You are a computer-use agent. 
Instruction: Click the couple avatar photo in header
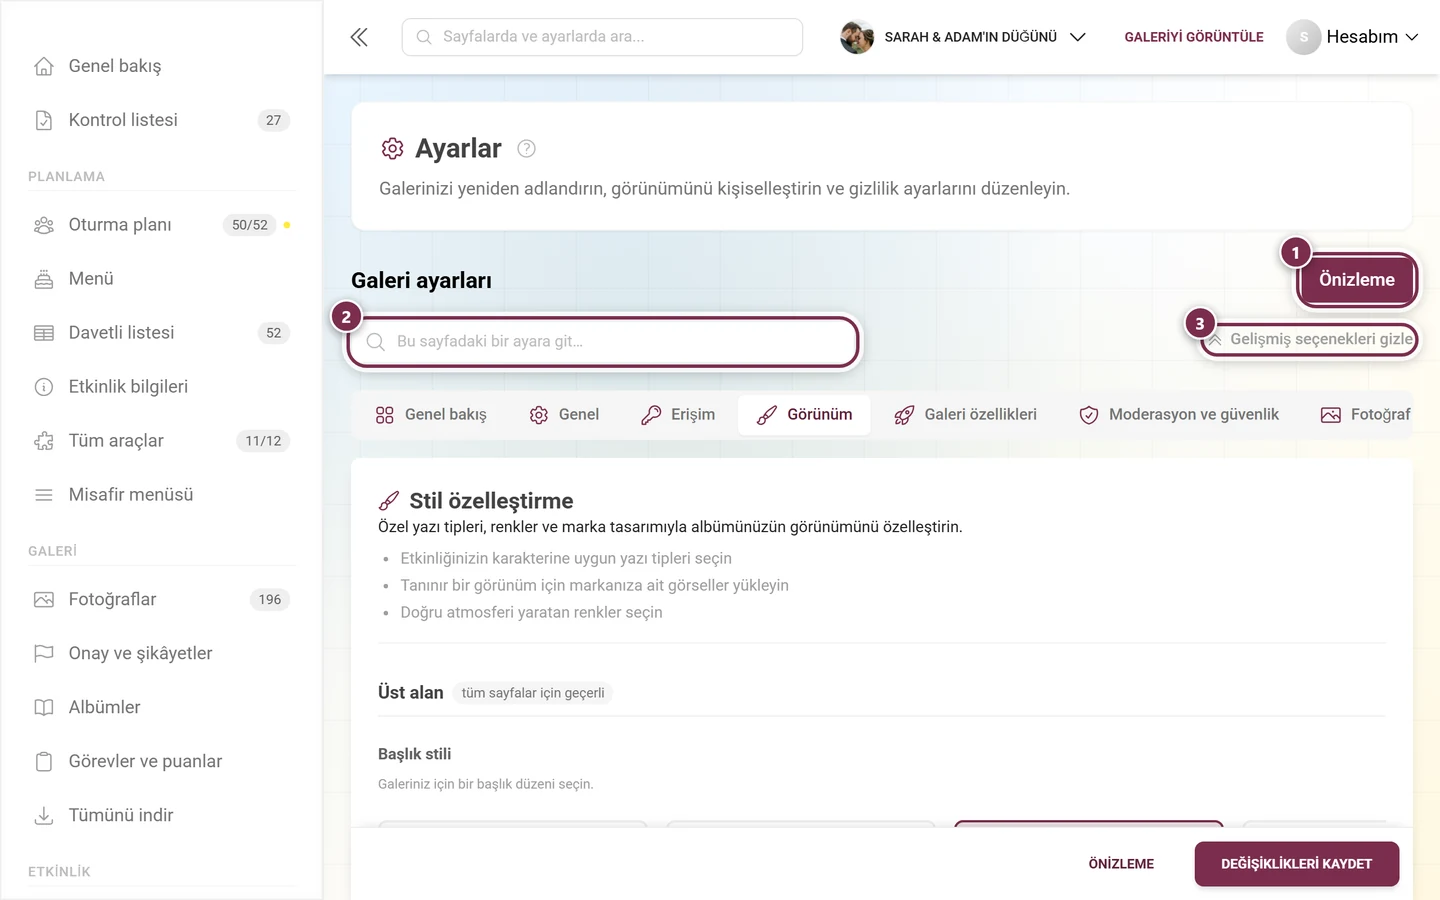tap(857, 37)
